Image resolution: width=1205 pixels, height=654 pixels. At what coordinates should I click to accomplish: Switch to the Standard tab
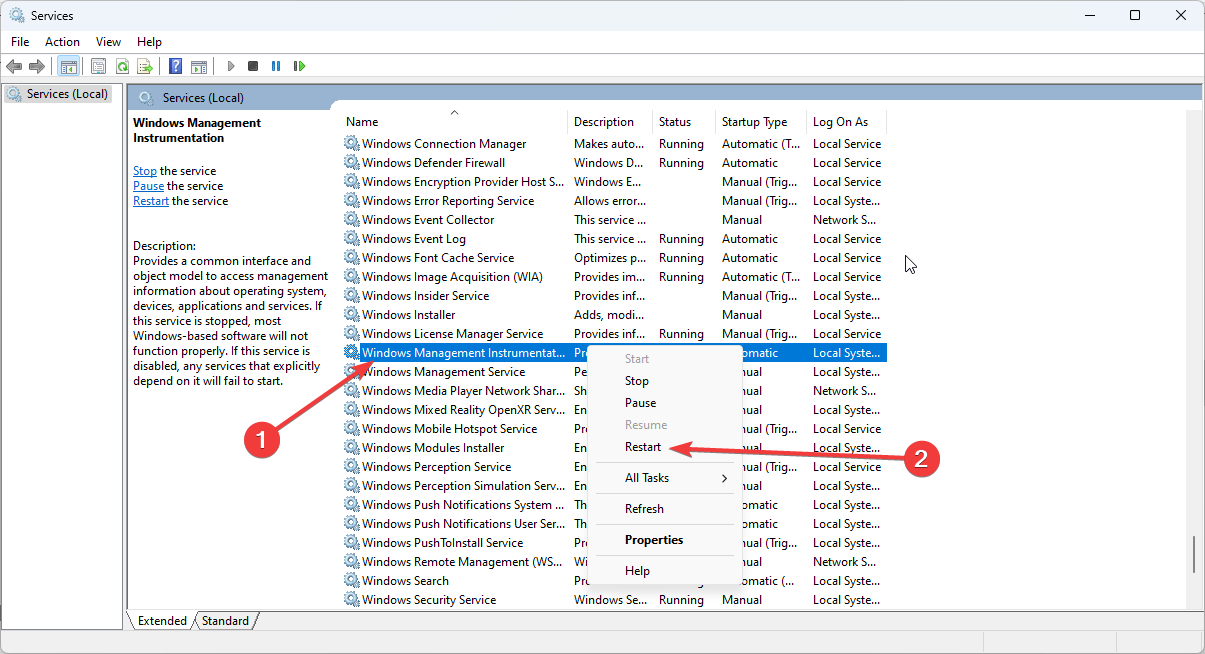coord(225,621)
